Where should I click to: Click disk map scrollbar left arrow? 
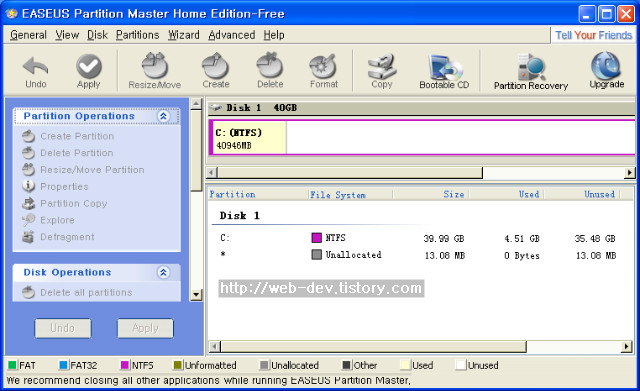coord(212,173)
